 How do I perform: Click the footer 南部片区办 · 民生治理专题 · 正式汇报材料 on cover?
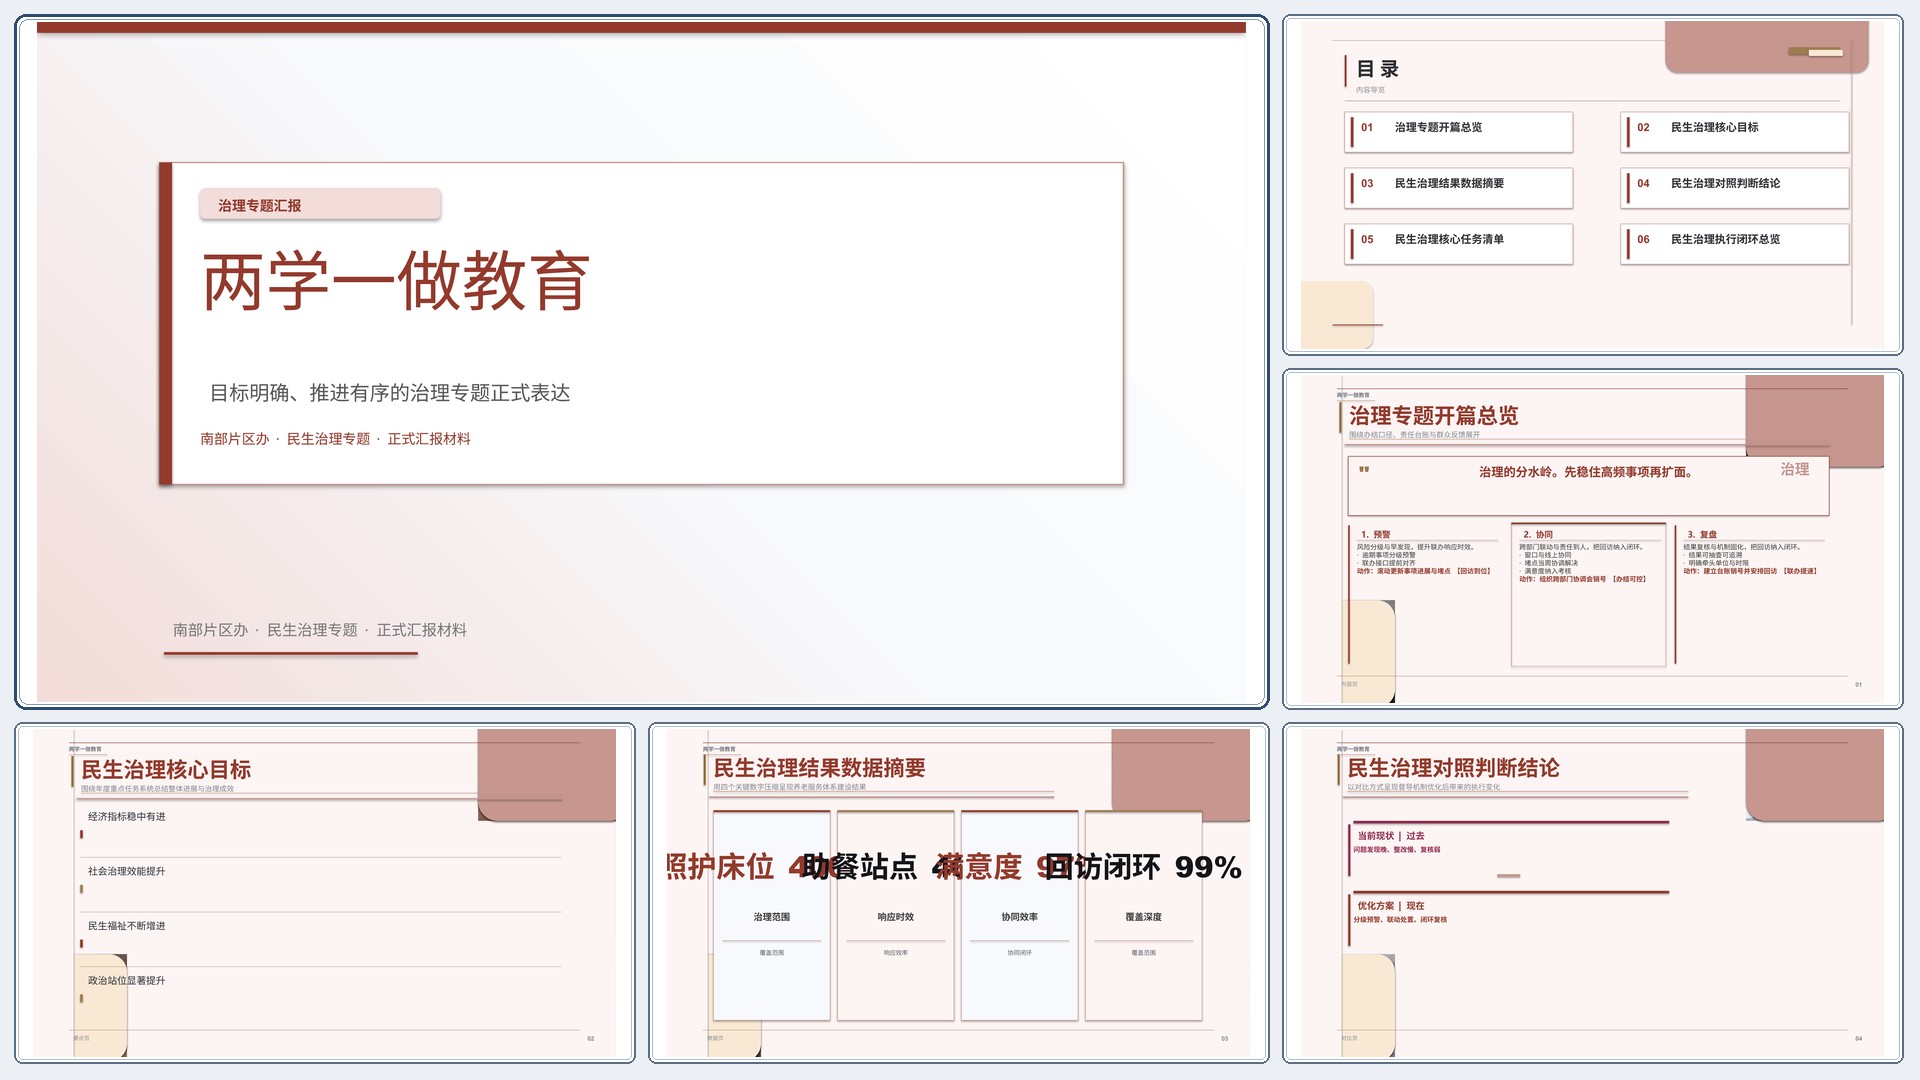point(320,630)
